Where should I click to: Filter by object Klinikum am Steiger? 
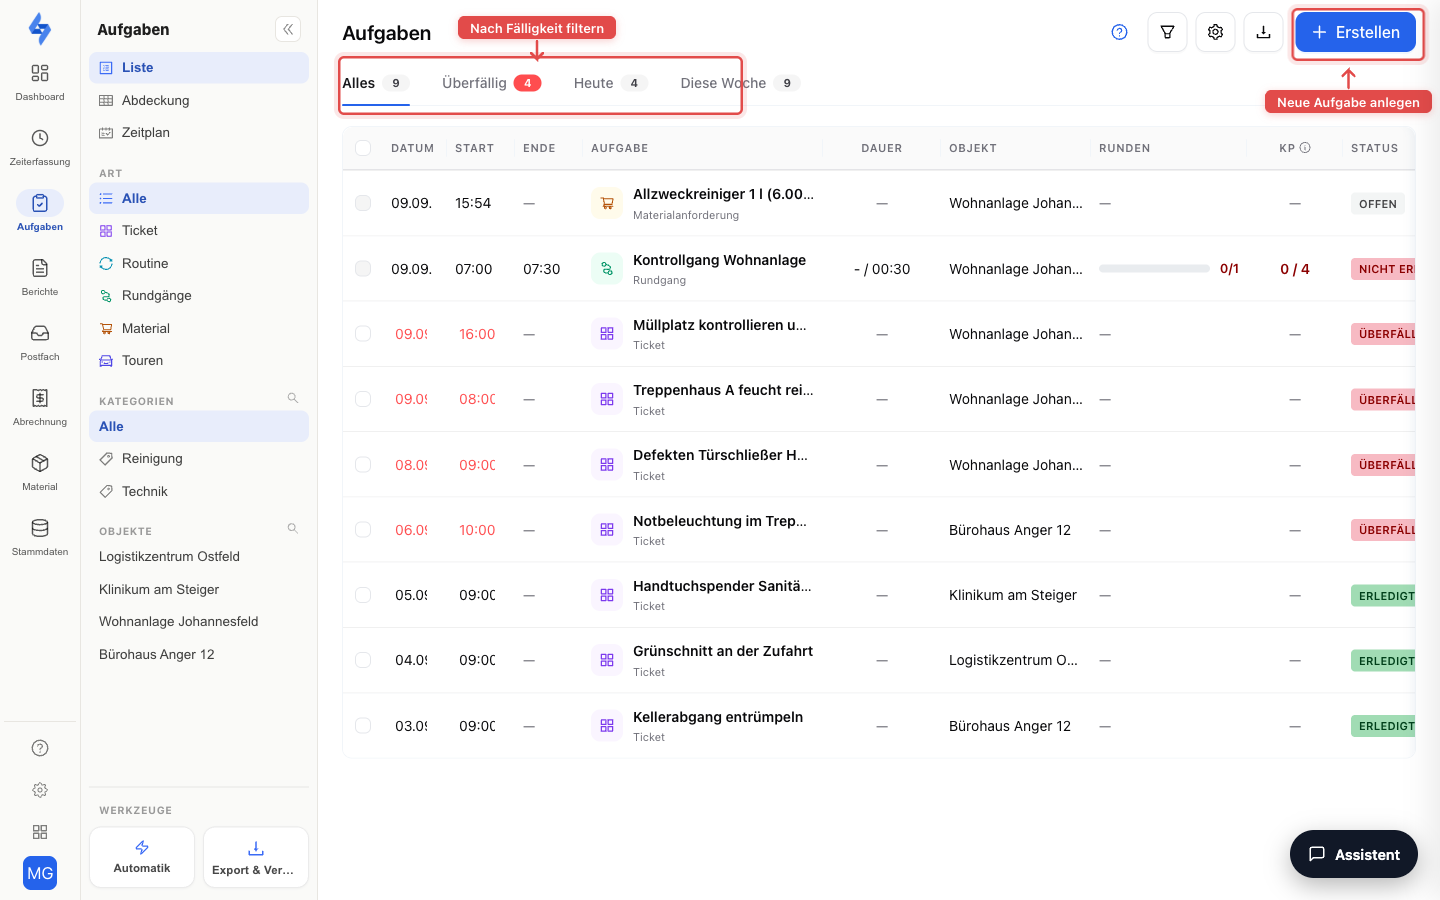pos(199,589)
